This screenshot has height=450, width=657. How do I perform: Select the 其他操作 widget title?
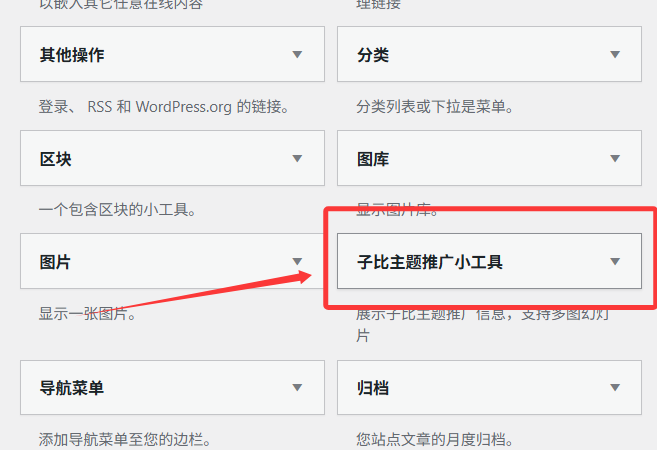point(72,55)
